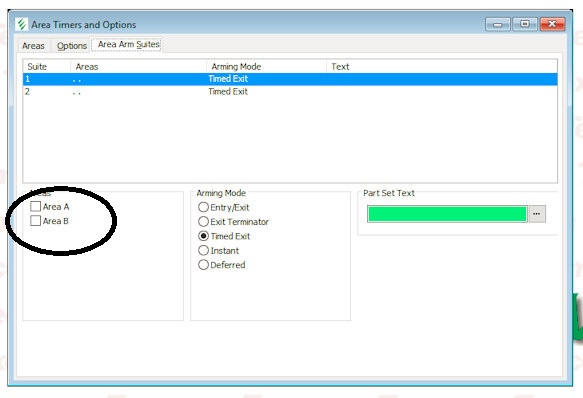Viewport: 583px width, 398px height.
Task: Set arming mode to Instant
Action: click(x=203, y=251)
